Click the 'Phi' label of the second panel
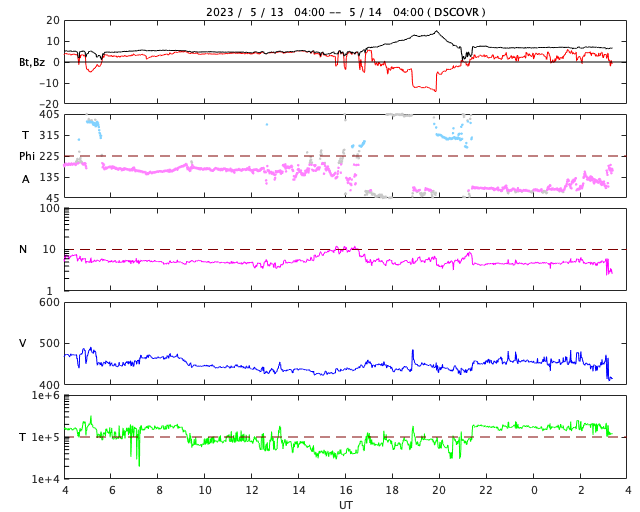This screenshot has height=512, width=640. (27, 156)
